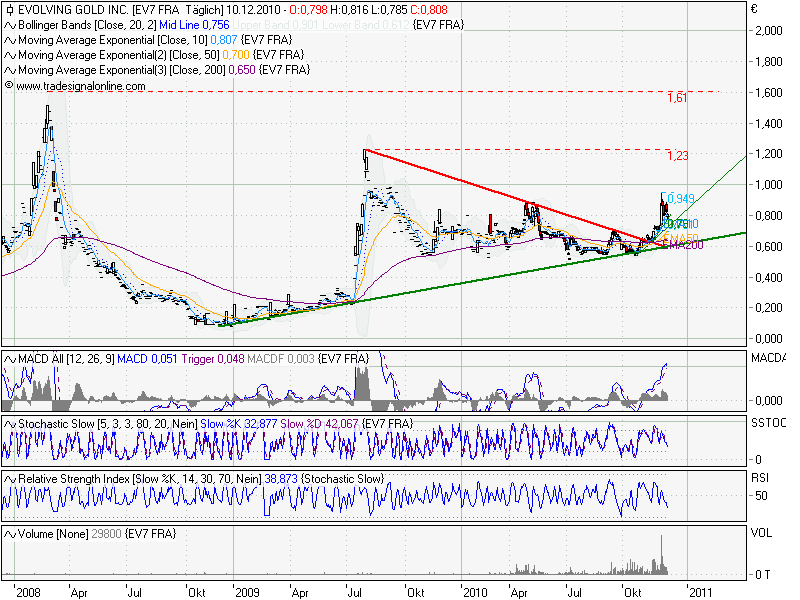Click the Moving Average Exponential [Close, 10] icon

(x=9, y=40)
